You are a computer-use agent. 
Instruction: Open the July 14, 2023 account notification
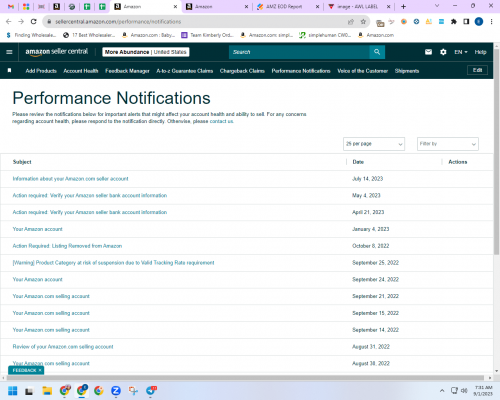(x=70, y=179)
